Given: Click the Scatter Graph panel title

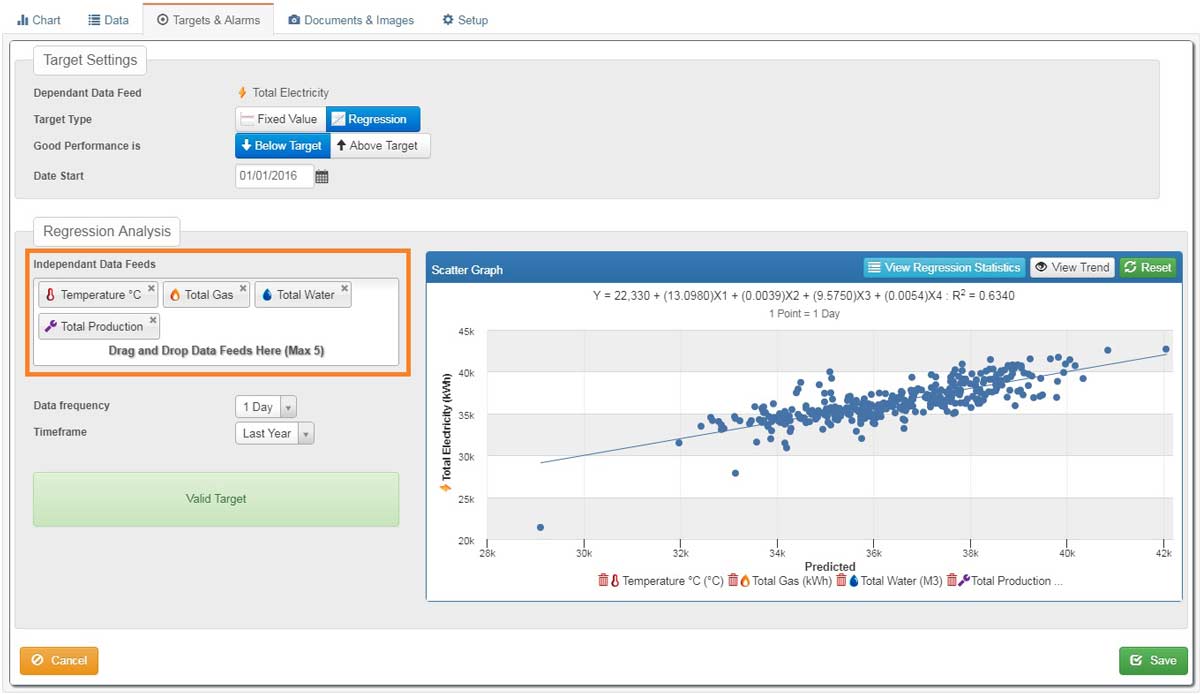Looking at the screenshot, I should (x=467, y=270).
